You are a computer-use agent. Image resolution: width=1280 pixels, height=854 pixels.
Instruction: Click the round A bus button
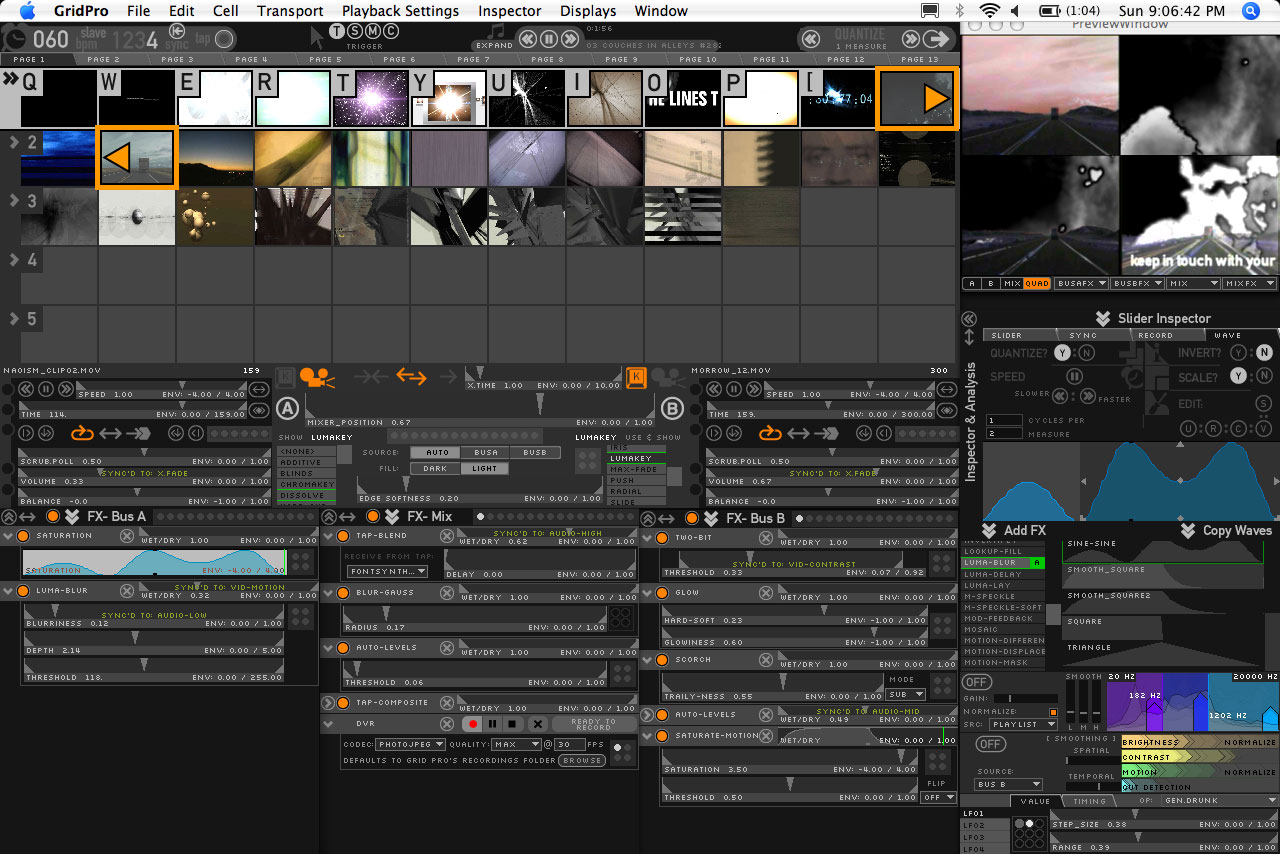click(288, 408)
